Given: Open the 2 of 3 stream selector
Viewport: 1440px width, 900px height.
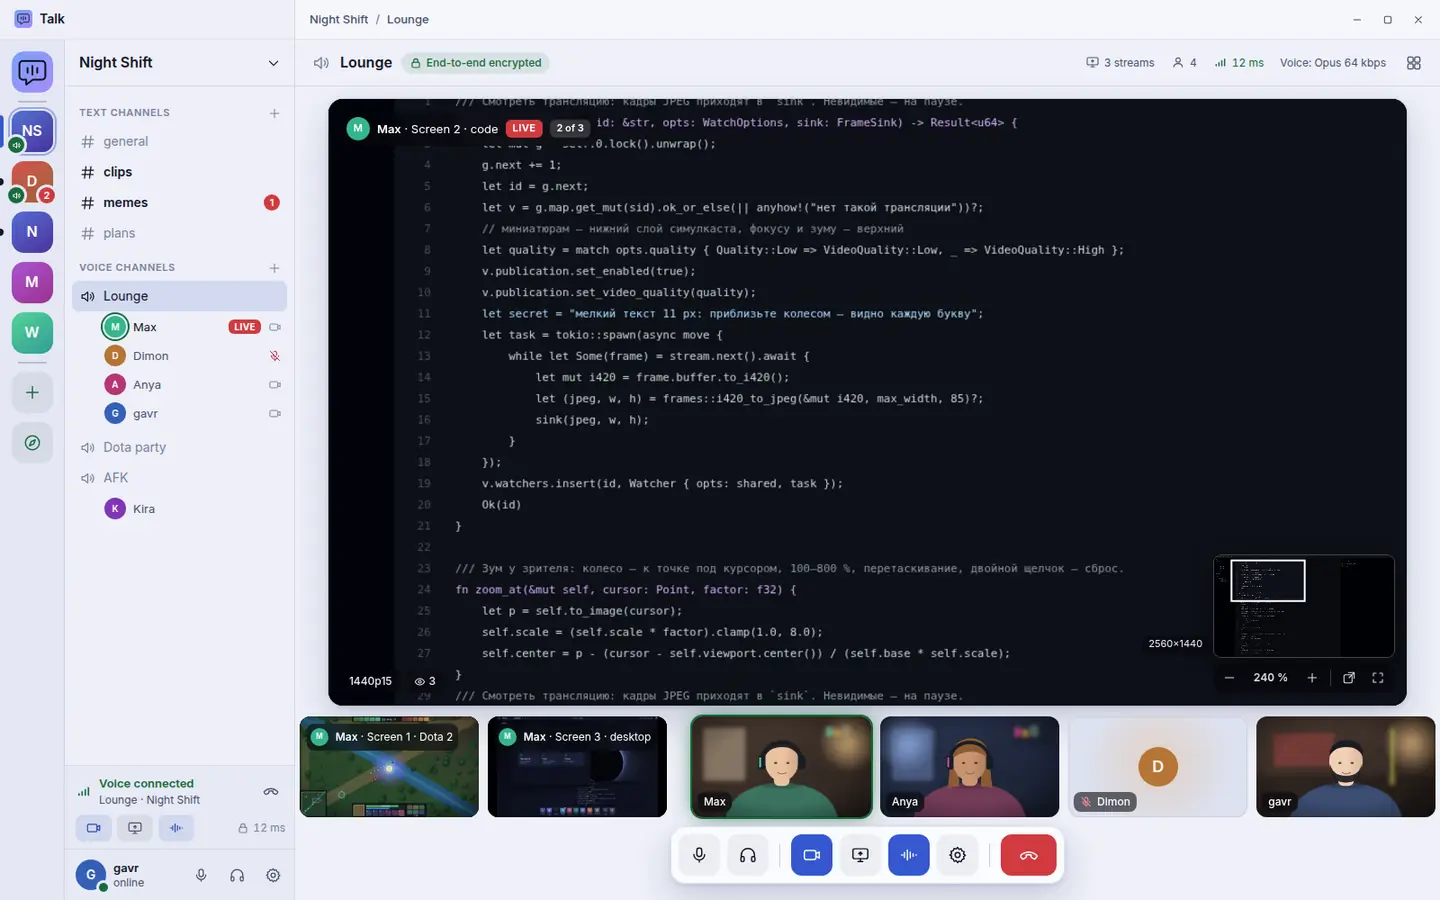Looking at the screenshot, I should click(570, 128).
